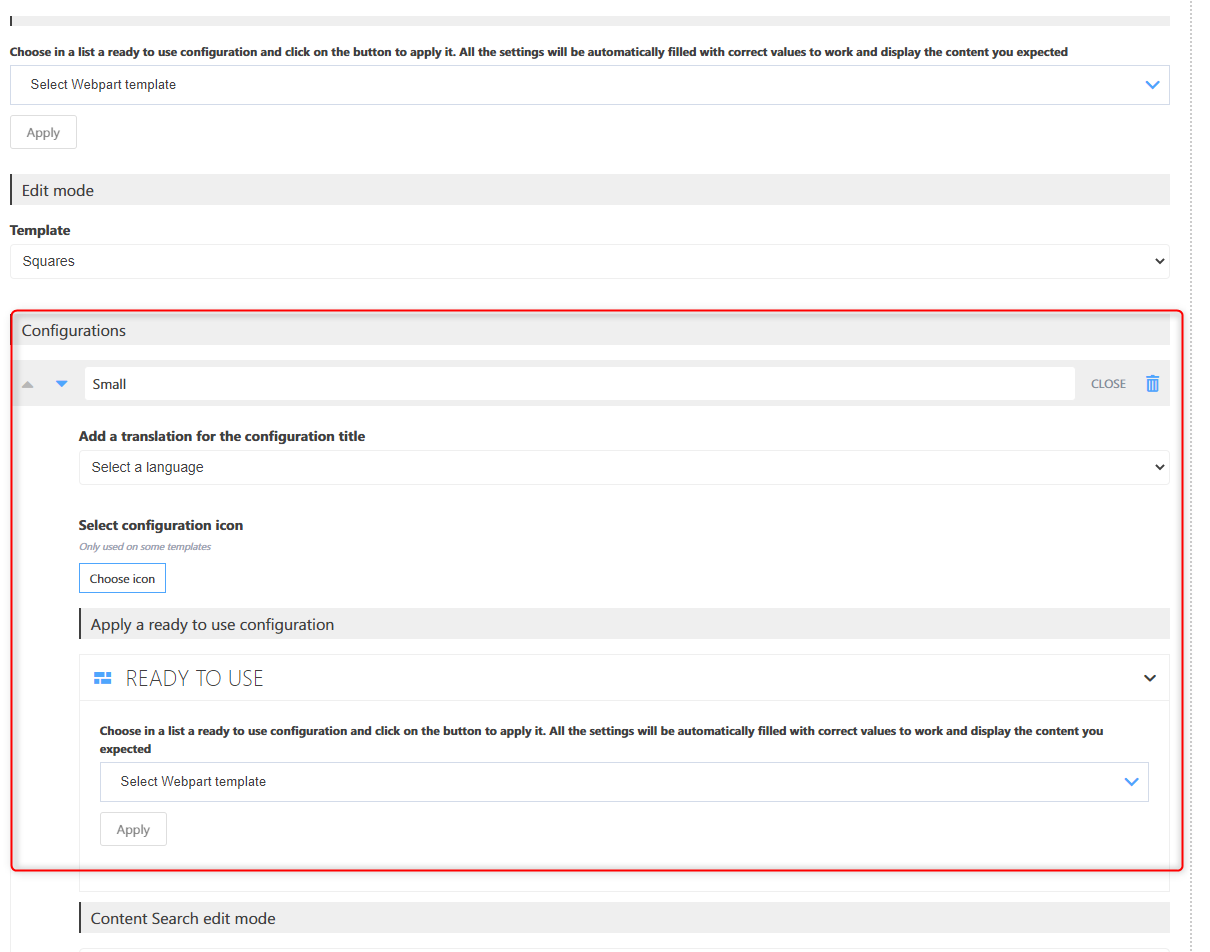Click the Choose icon button
This screenshot has width=1210, height=952.
[x=123, y=579]
